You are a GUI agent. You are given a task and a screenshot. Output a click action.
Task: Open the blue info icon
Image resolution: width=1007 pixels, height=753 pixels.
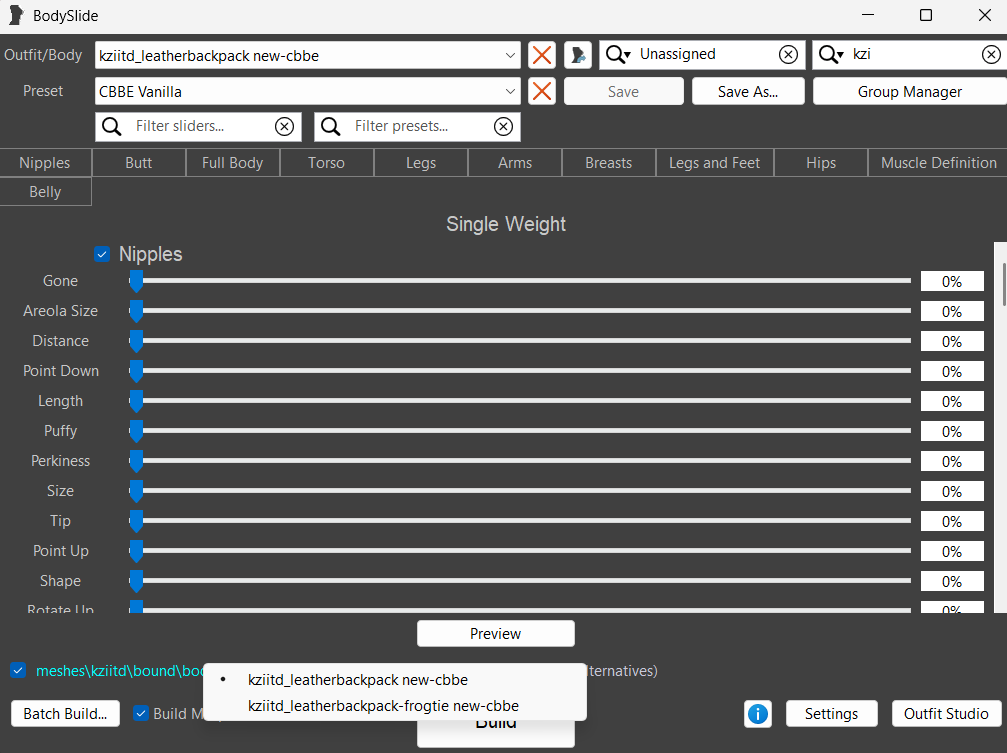point(758,714)
